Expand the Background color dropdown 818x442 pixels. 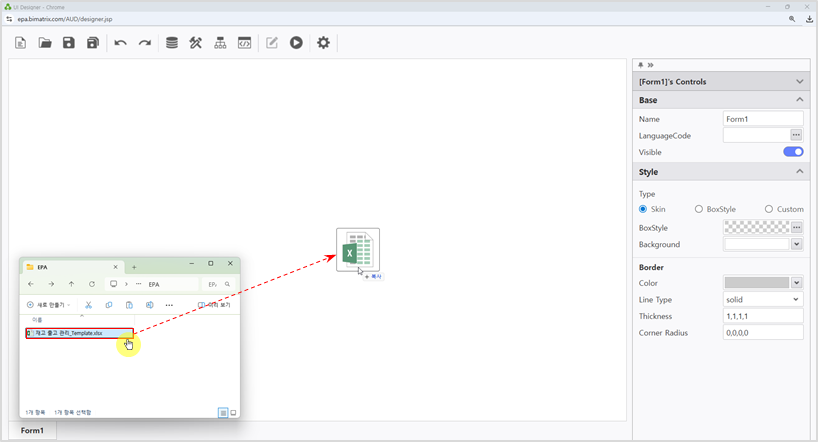(x=797, y=244)
